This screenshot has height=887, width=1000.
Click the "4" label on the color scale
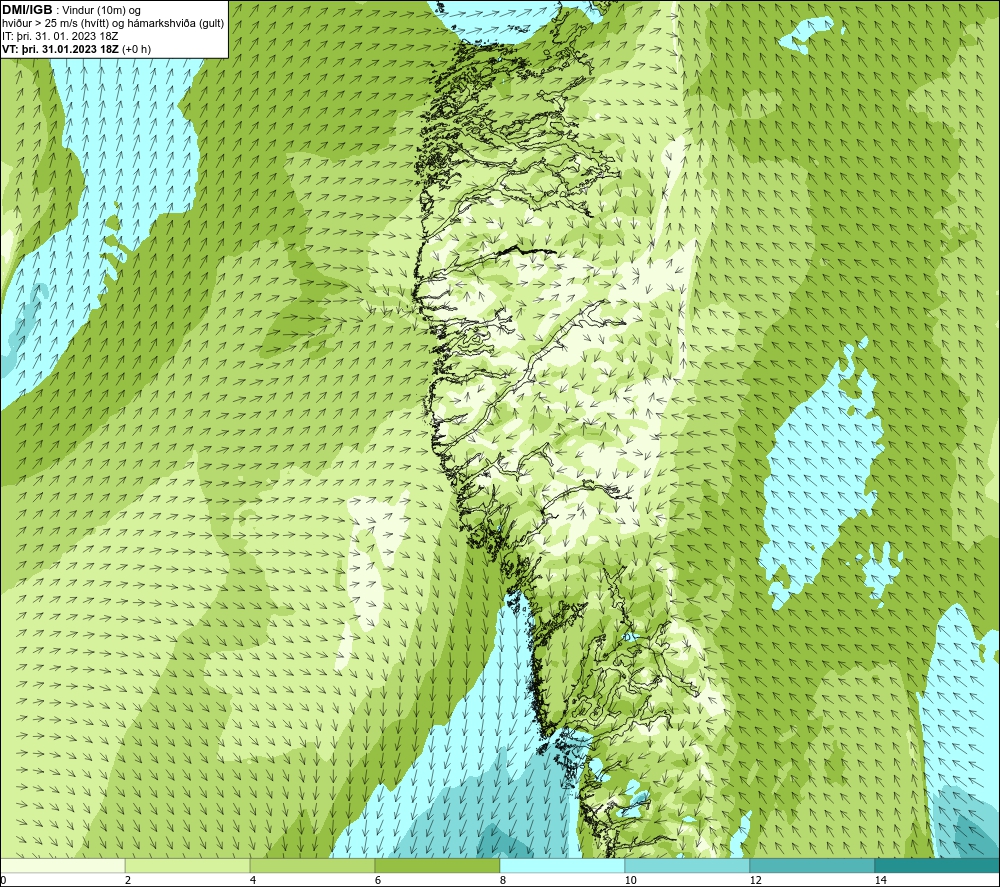[x=253, y=880]
